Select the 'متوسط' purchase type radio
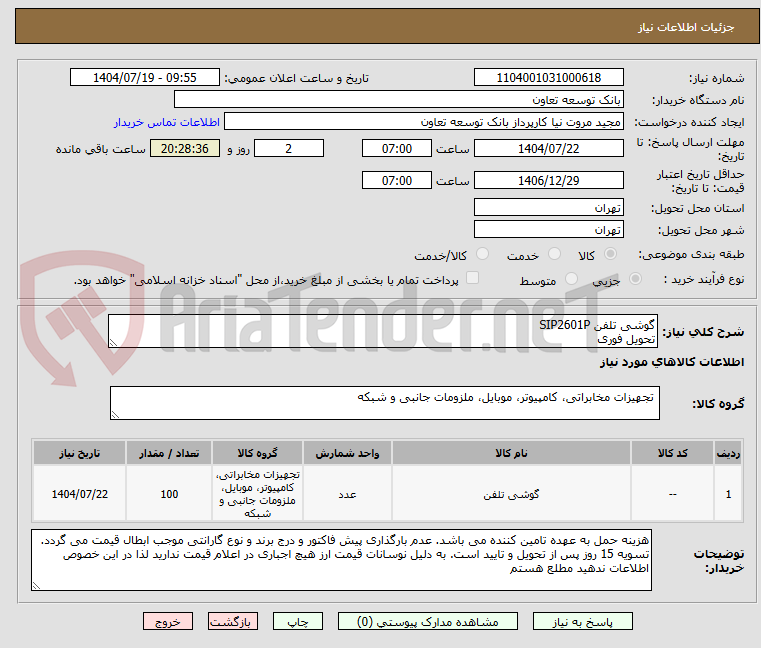 [571, 279]
